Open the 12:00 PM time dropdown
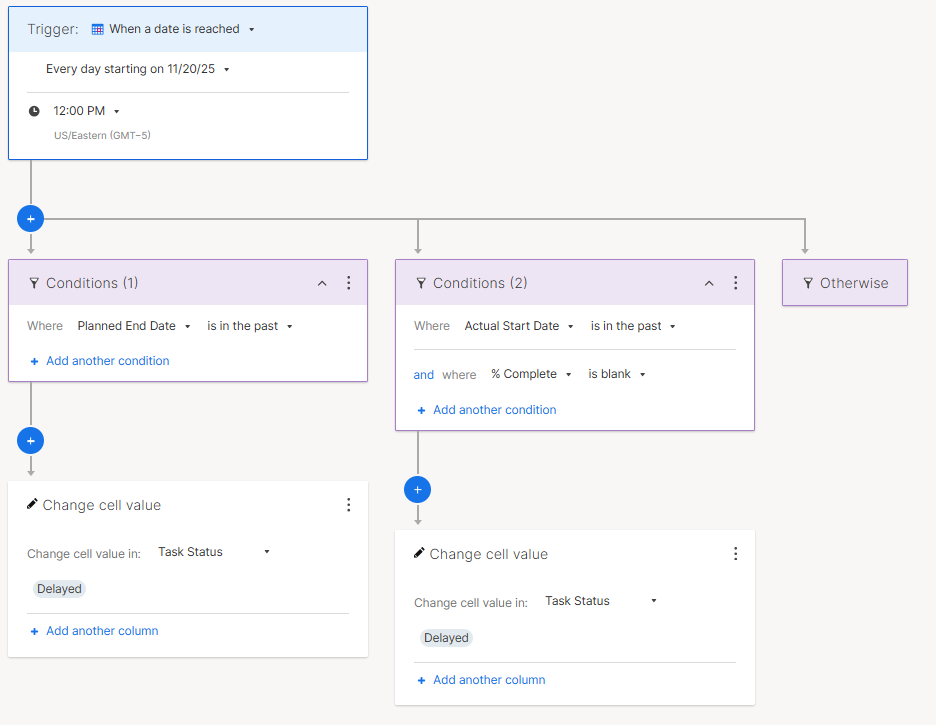Image resolution: width=936 pixels, height=725 pixels. 86,111
